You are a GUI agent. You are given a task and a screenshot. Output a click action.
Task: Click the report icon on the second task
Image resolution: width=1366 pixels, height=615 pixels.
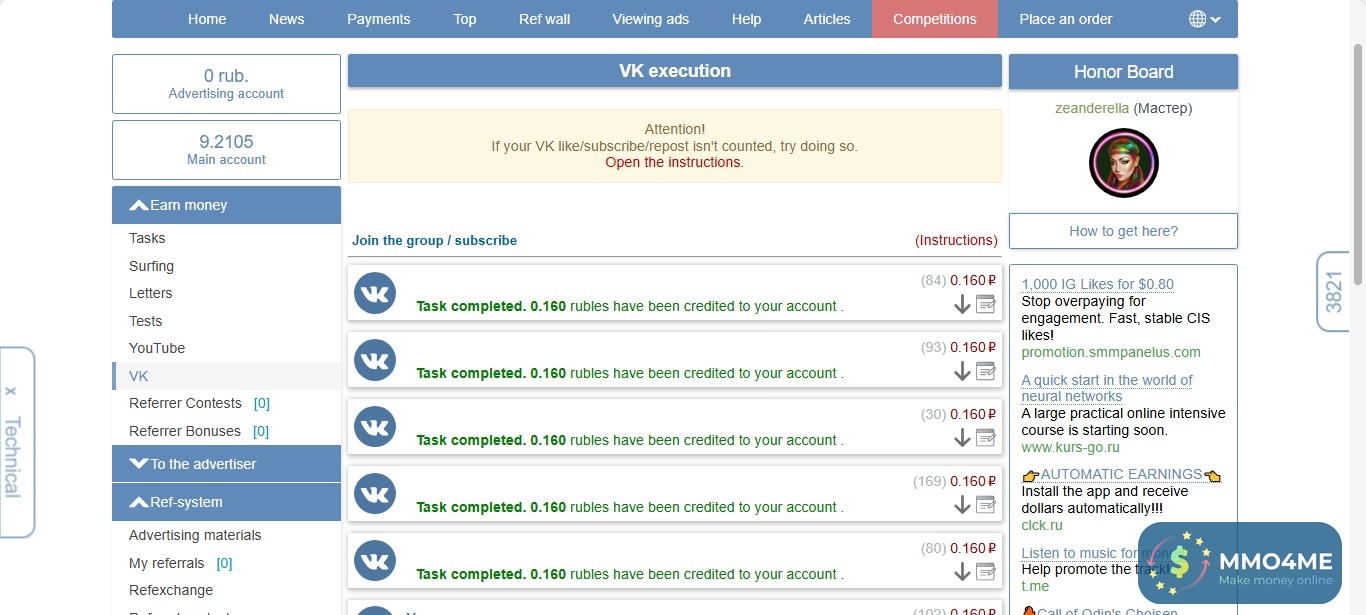coord(986,371)
